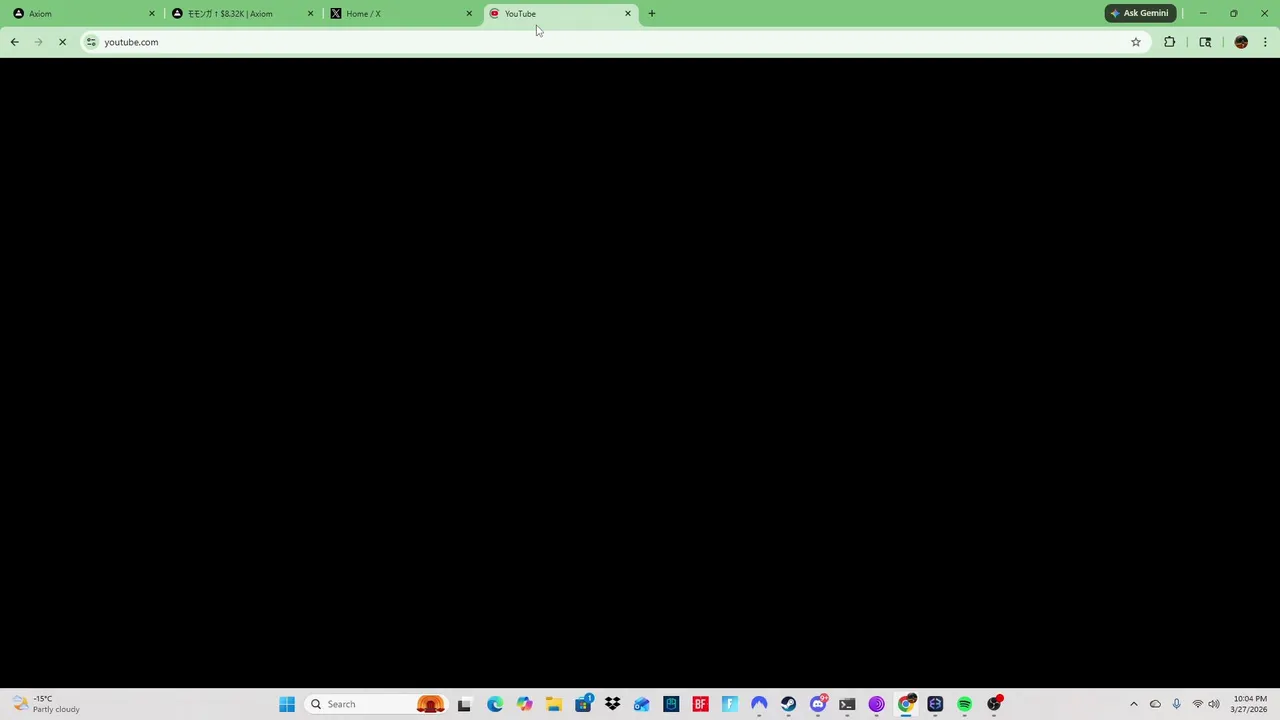Click the Ask Gemini button
The image size is (1280, 720).
tap(1140, 13)
